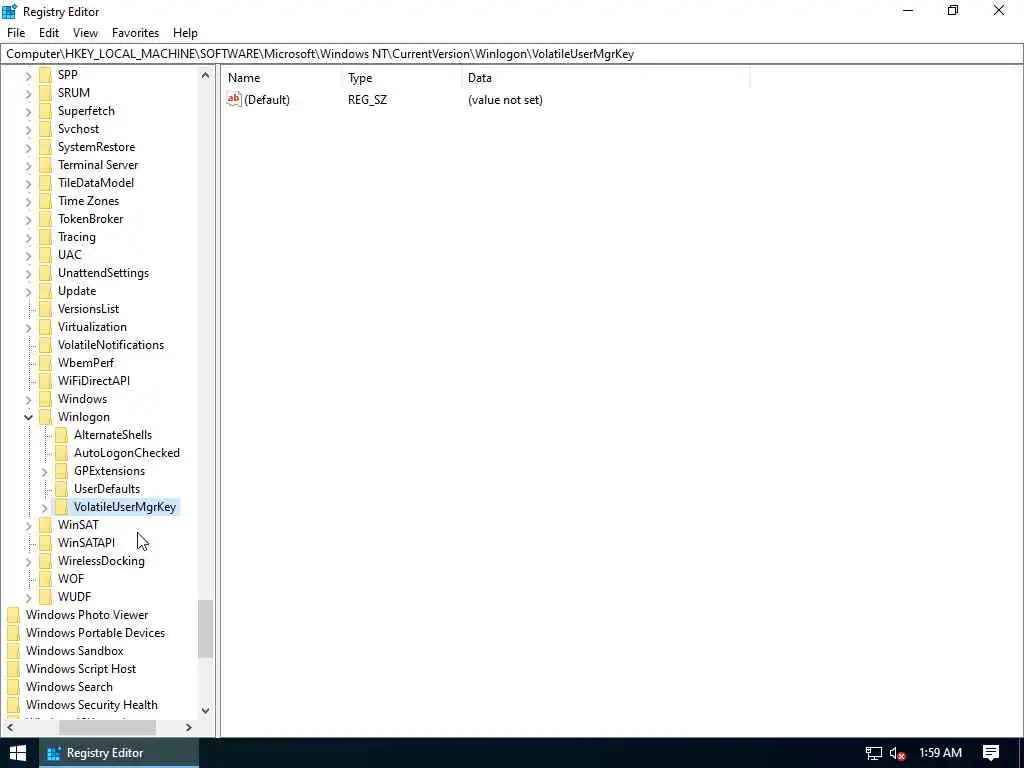This screenshot has height=768, width=1024.
Task: Click the WOF folder icon
Action: pos(45,579)
